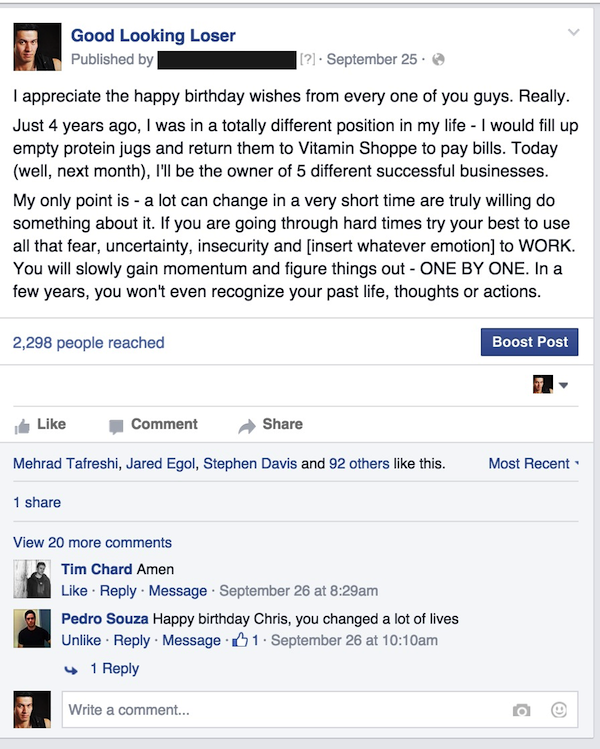Image resolution: width=600 pixels, height=749 pixels.
Task: Like Tim Chard's comment
Action: (x=74, y=591)
